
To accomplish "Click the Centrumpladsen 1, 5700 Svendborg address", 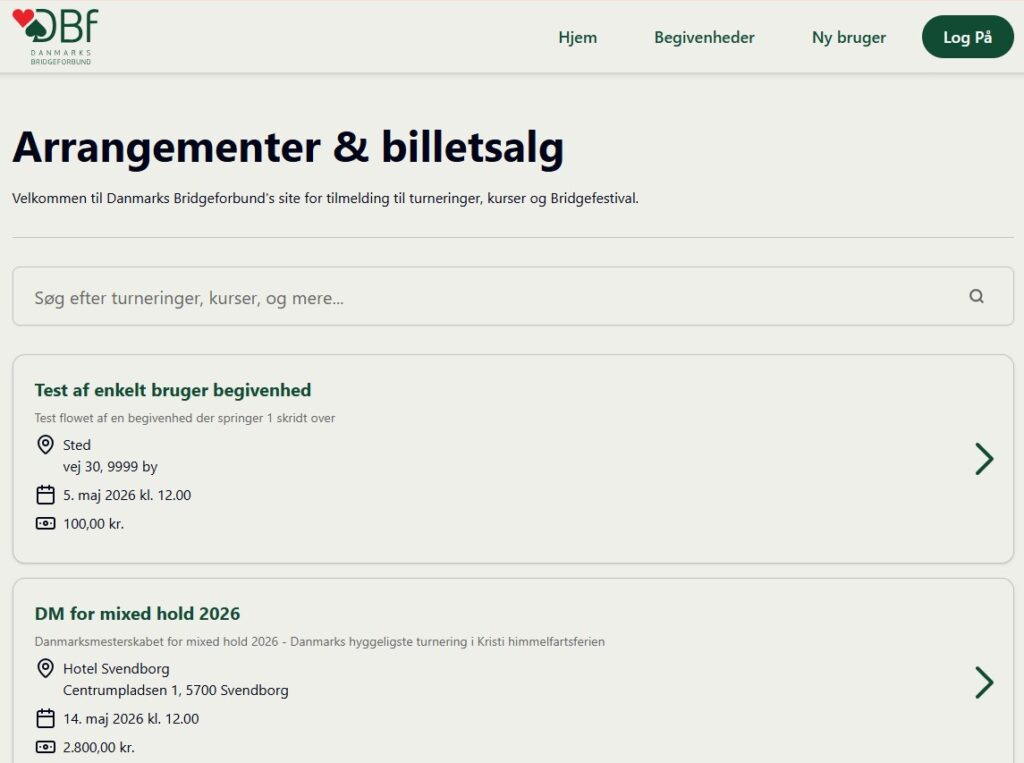I will pyautogui.click(x=176, y=690).
